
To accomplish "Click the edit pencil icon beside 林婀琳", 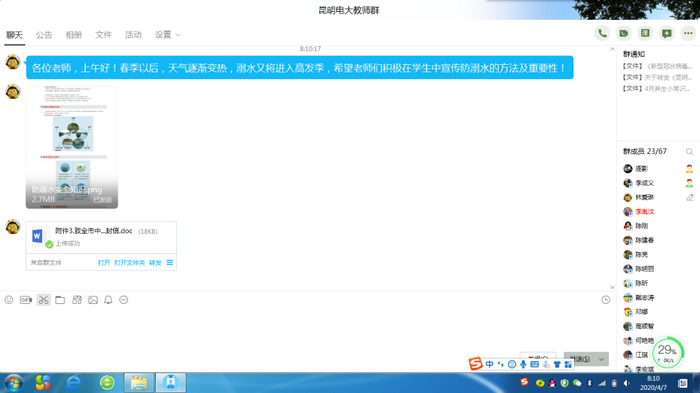I will coord(690,197).
